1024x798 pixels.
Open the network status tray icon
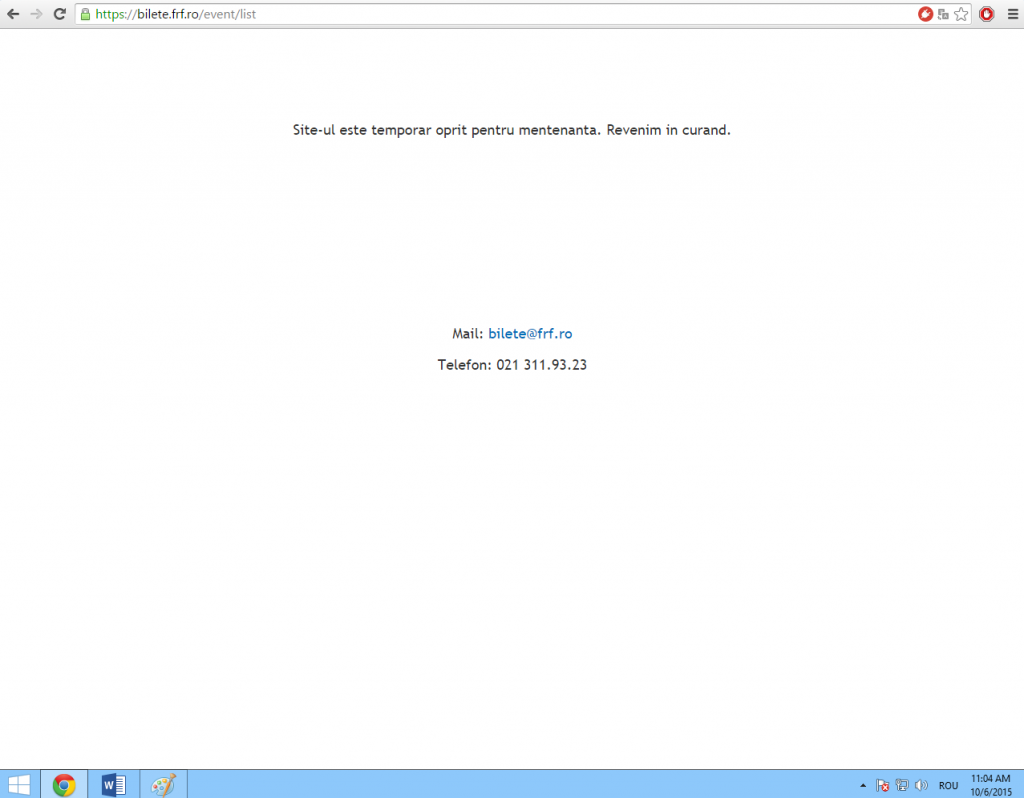click(901, 785)
